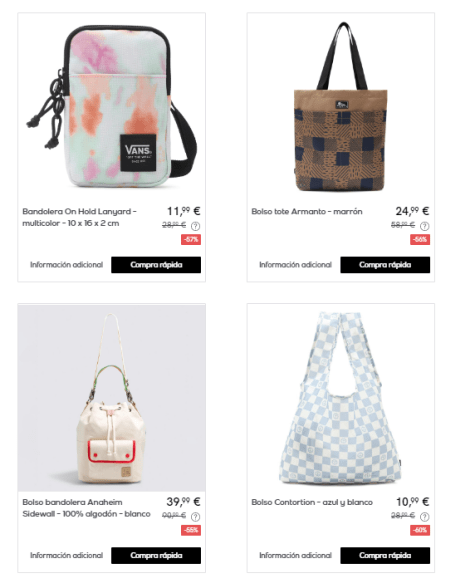Click Compra rápida for Anaheim Sidewall bag
This screenshot has height=588, width=475.
coord(156,555)
